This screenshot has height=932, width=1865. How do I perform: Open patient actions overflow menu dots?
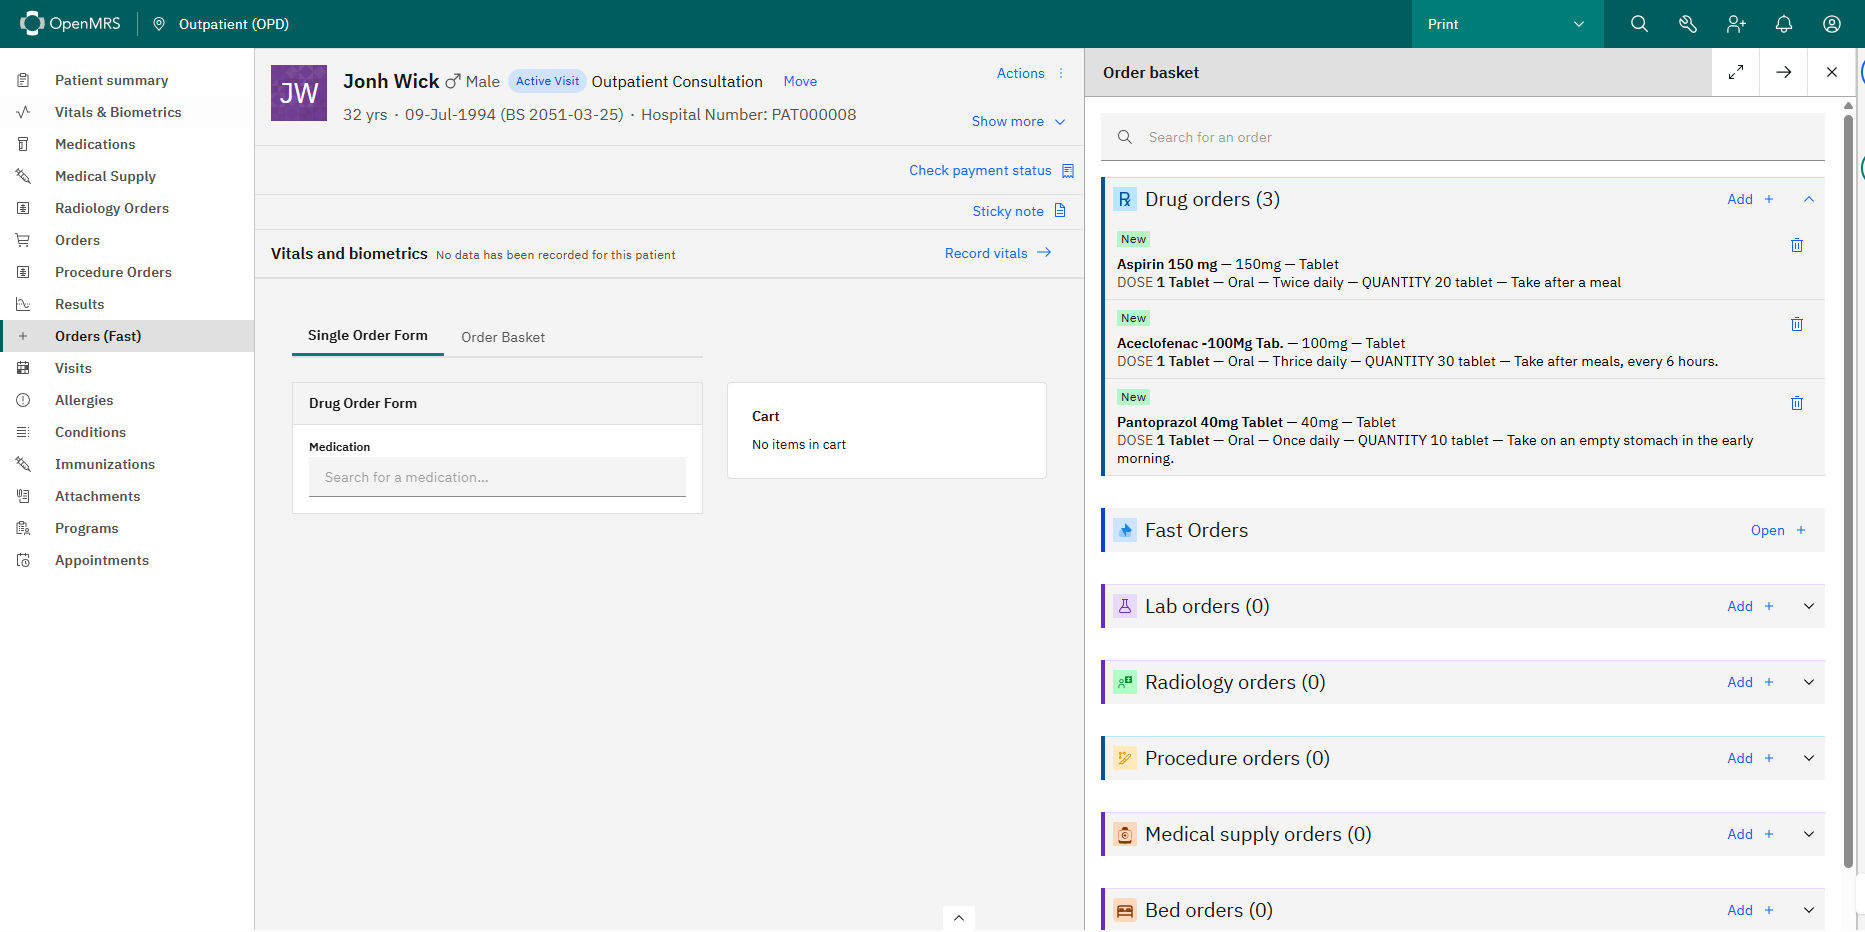point(1061,73)
